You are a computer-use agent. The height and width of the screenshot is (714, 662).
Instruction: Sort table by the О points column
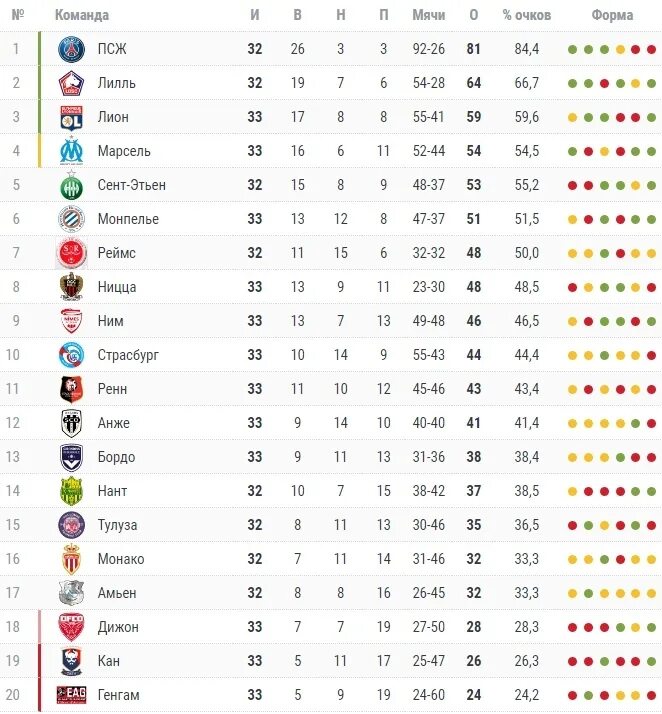click(474, 15)
